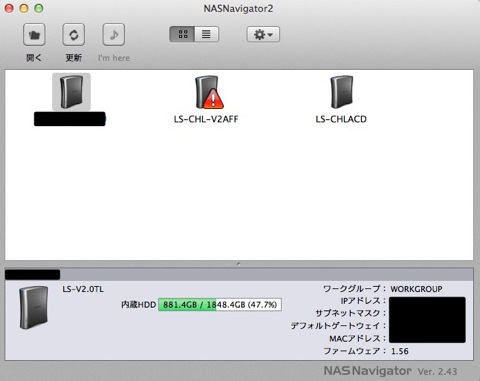Viewport: 480px width, 381px height.
Task: Click the LS-V2.0TL model name
Action: tap(83, 289)
